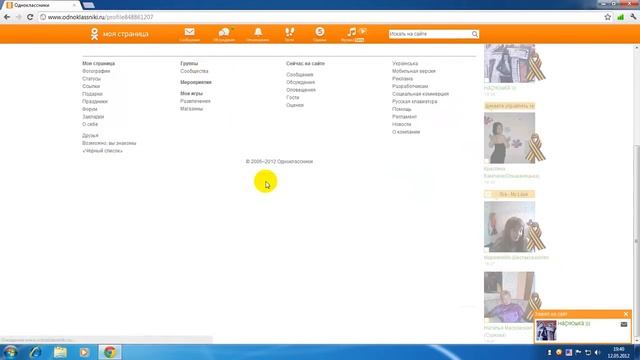Viewport: 640px width, 360px height.
Task: Click the Odnoklassniki logo in header
Action: [x=94, y=34]
